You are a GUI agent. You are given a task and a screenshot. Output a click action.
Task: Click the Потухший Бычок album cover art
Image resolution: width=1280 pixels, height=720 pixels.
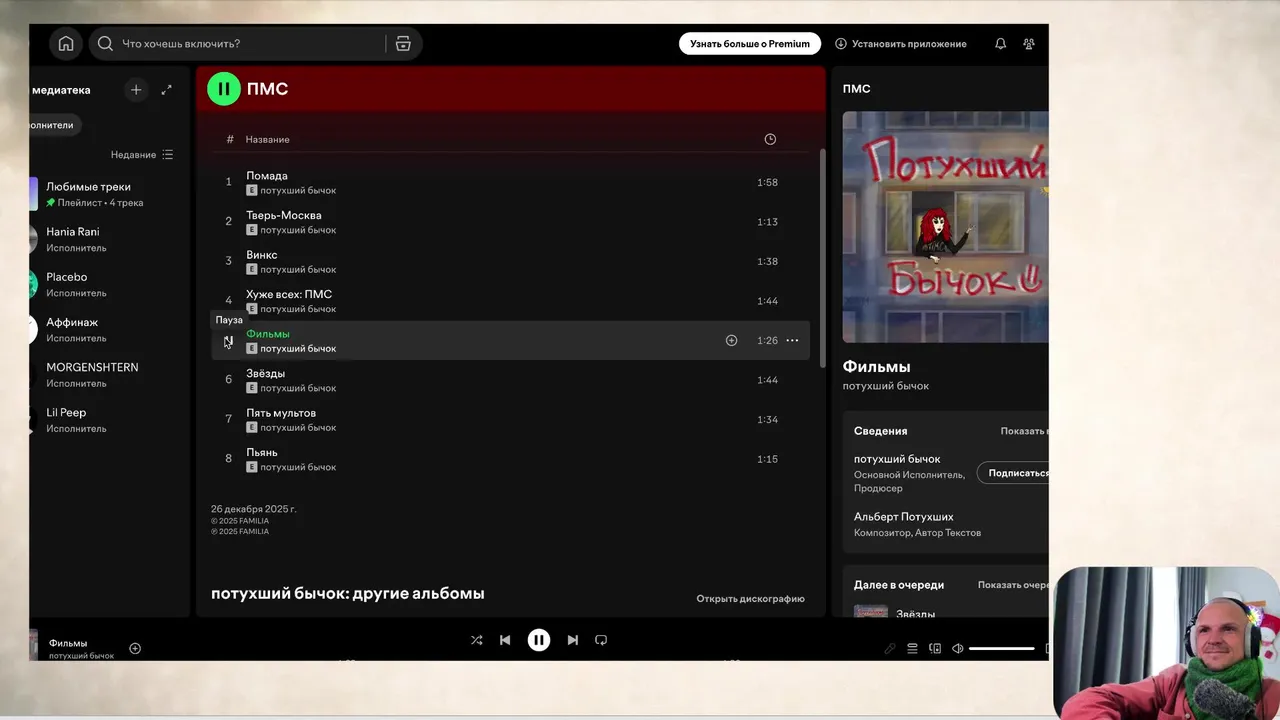945,227
